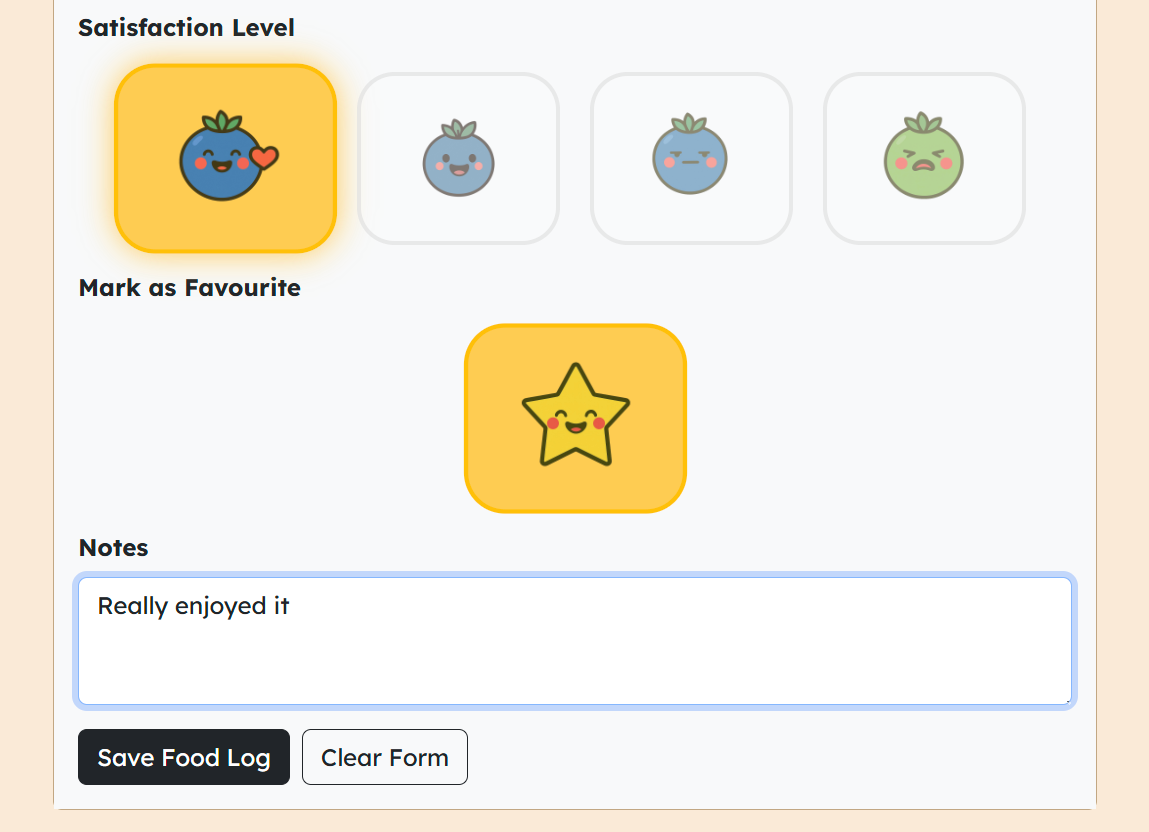Select the disgusted green face rating
The width and height of the screenshot is (1149, 832).
point(924,158)
